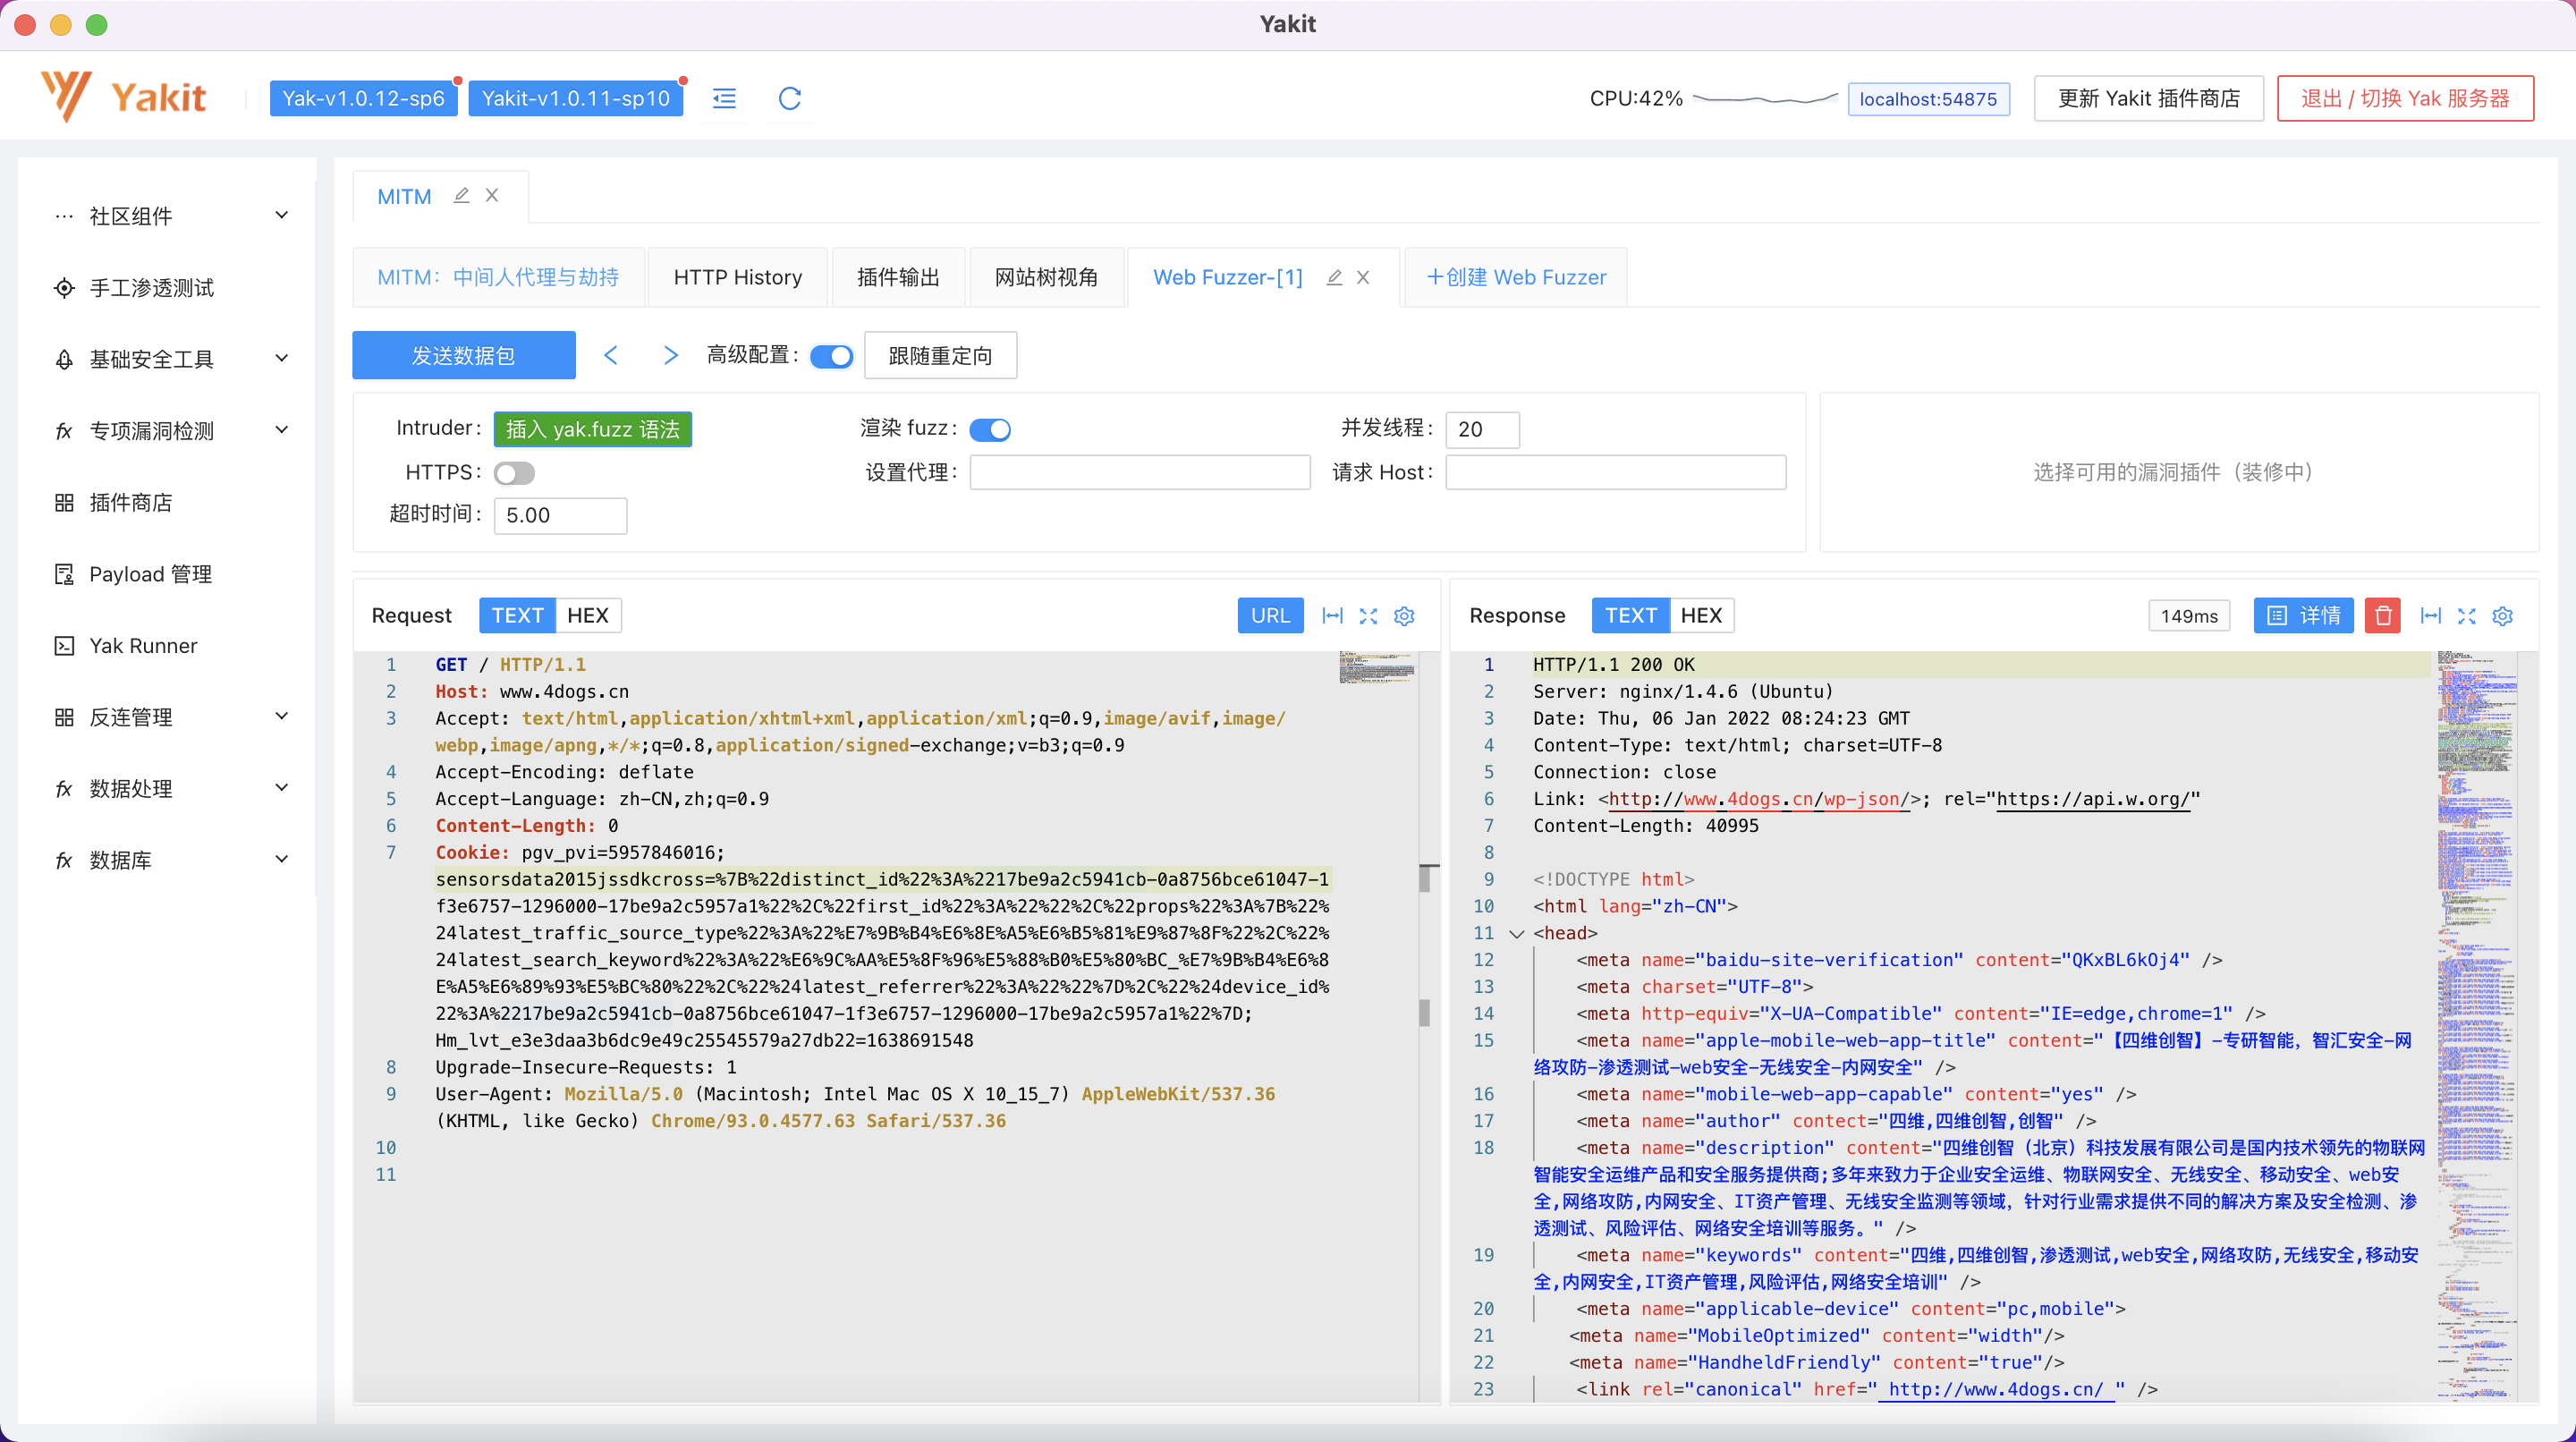Fold the head tag in Response
Screen dimensions: 2576x1442
(x=1516, y=933)
